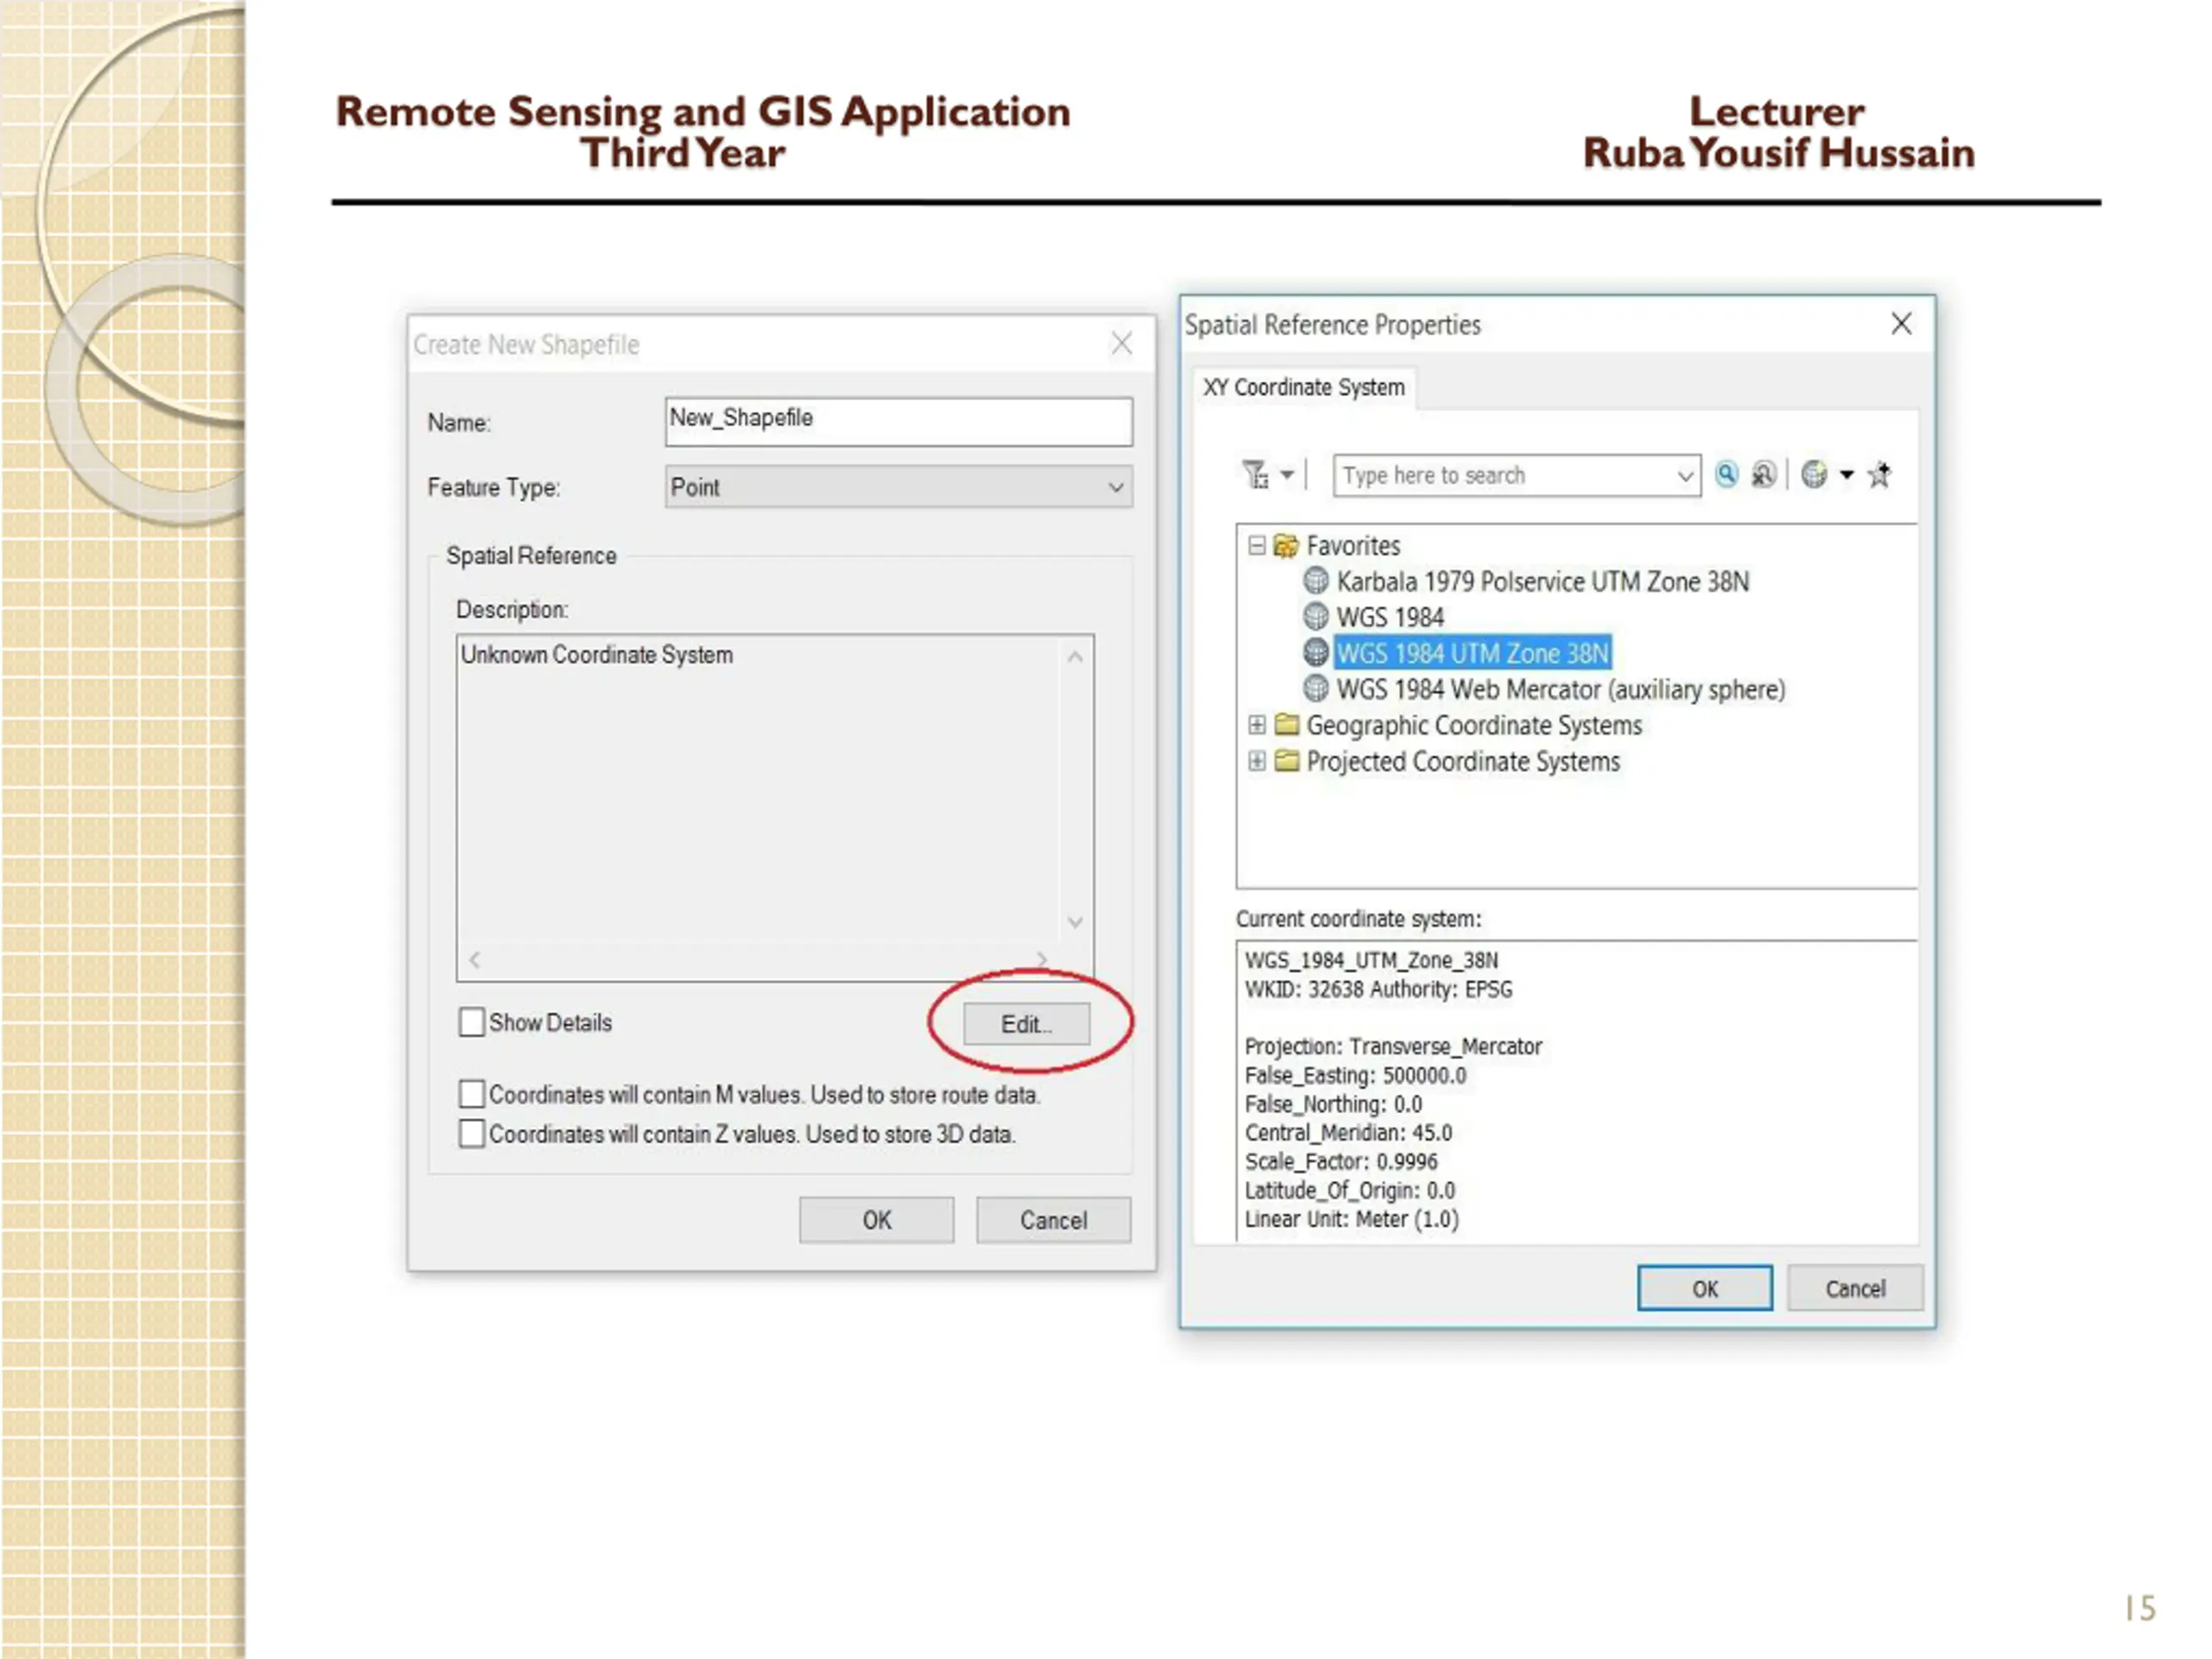Click Central_Meridian: 45.0 text

click(x=1348, y=1133)
